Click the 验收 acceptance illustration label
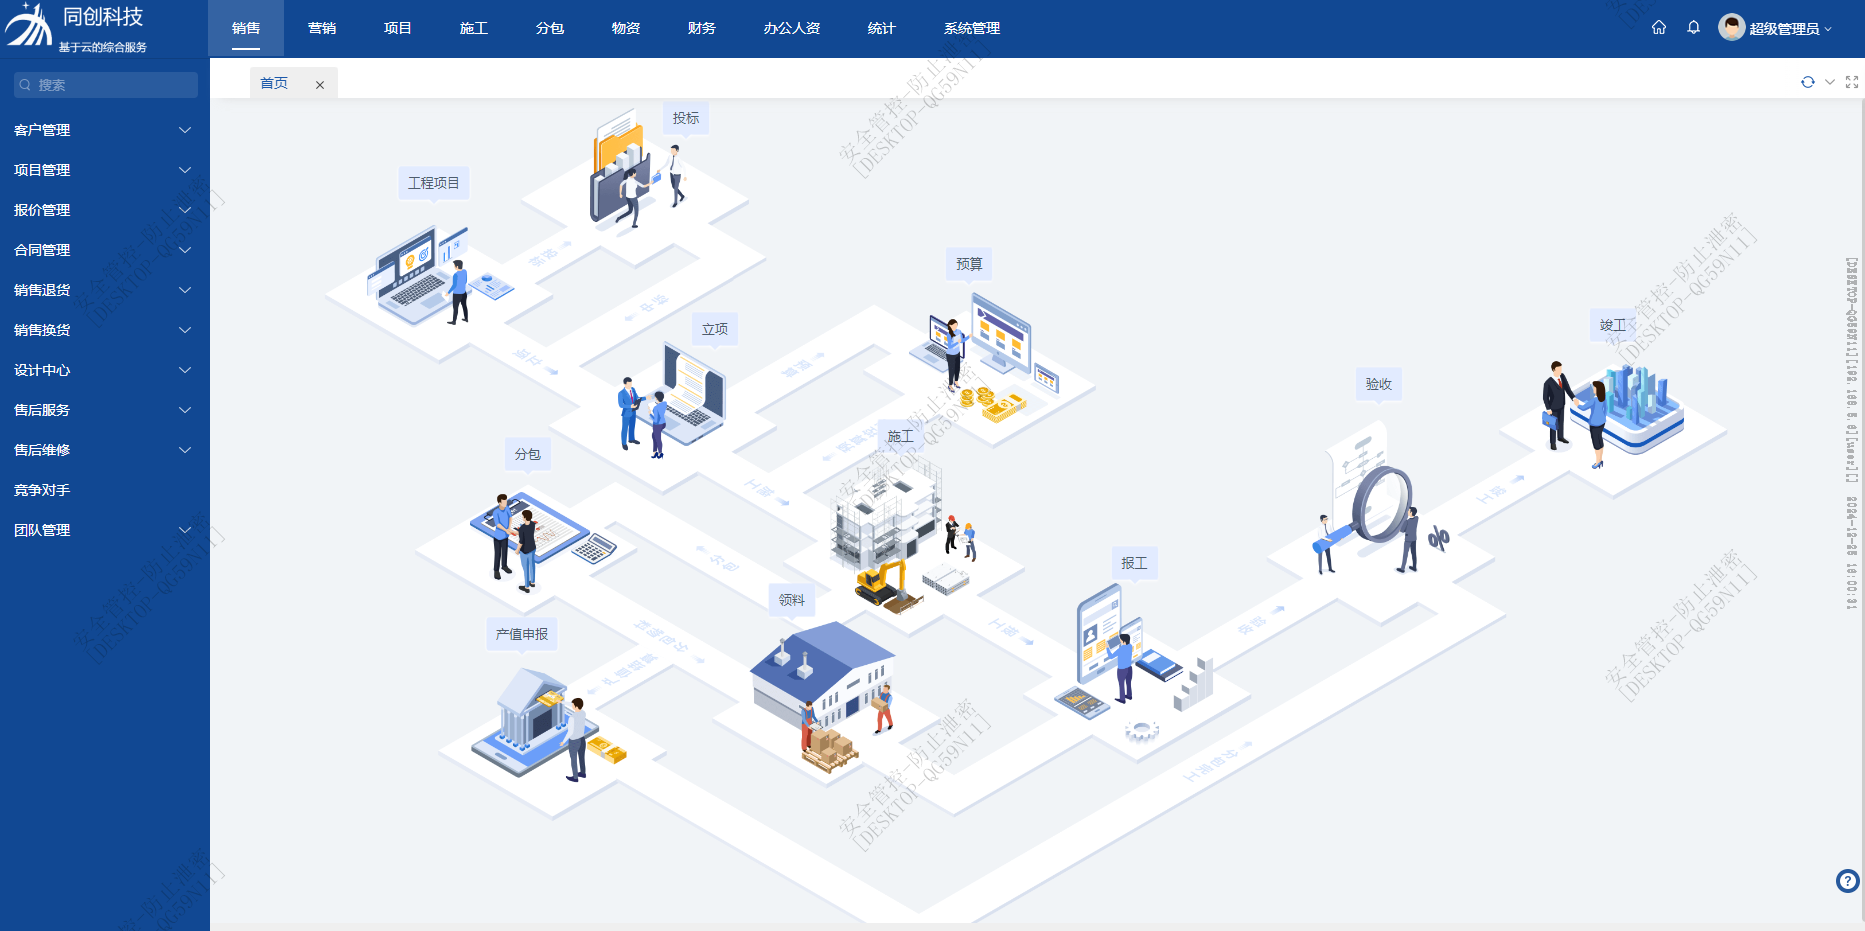This screenshot has height=931, width=1865. [x=1379, y=384]
